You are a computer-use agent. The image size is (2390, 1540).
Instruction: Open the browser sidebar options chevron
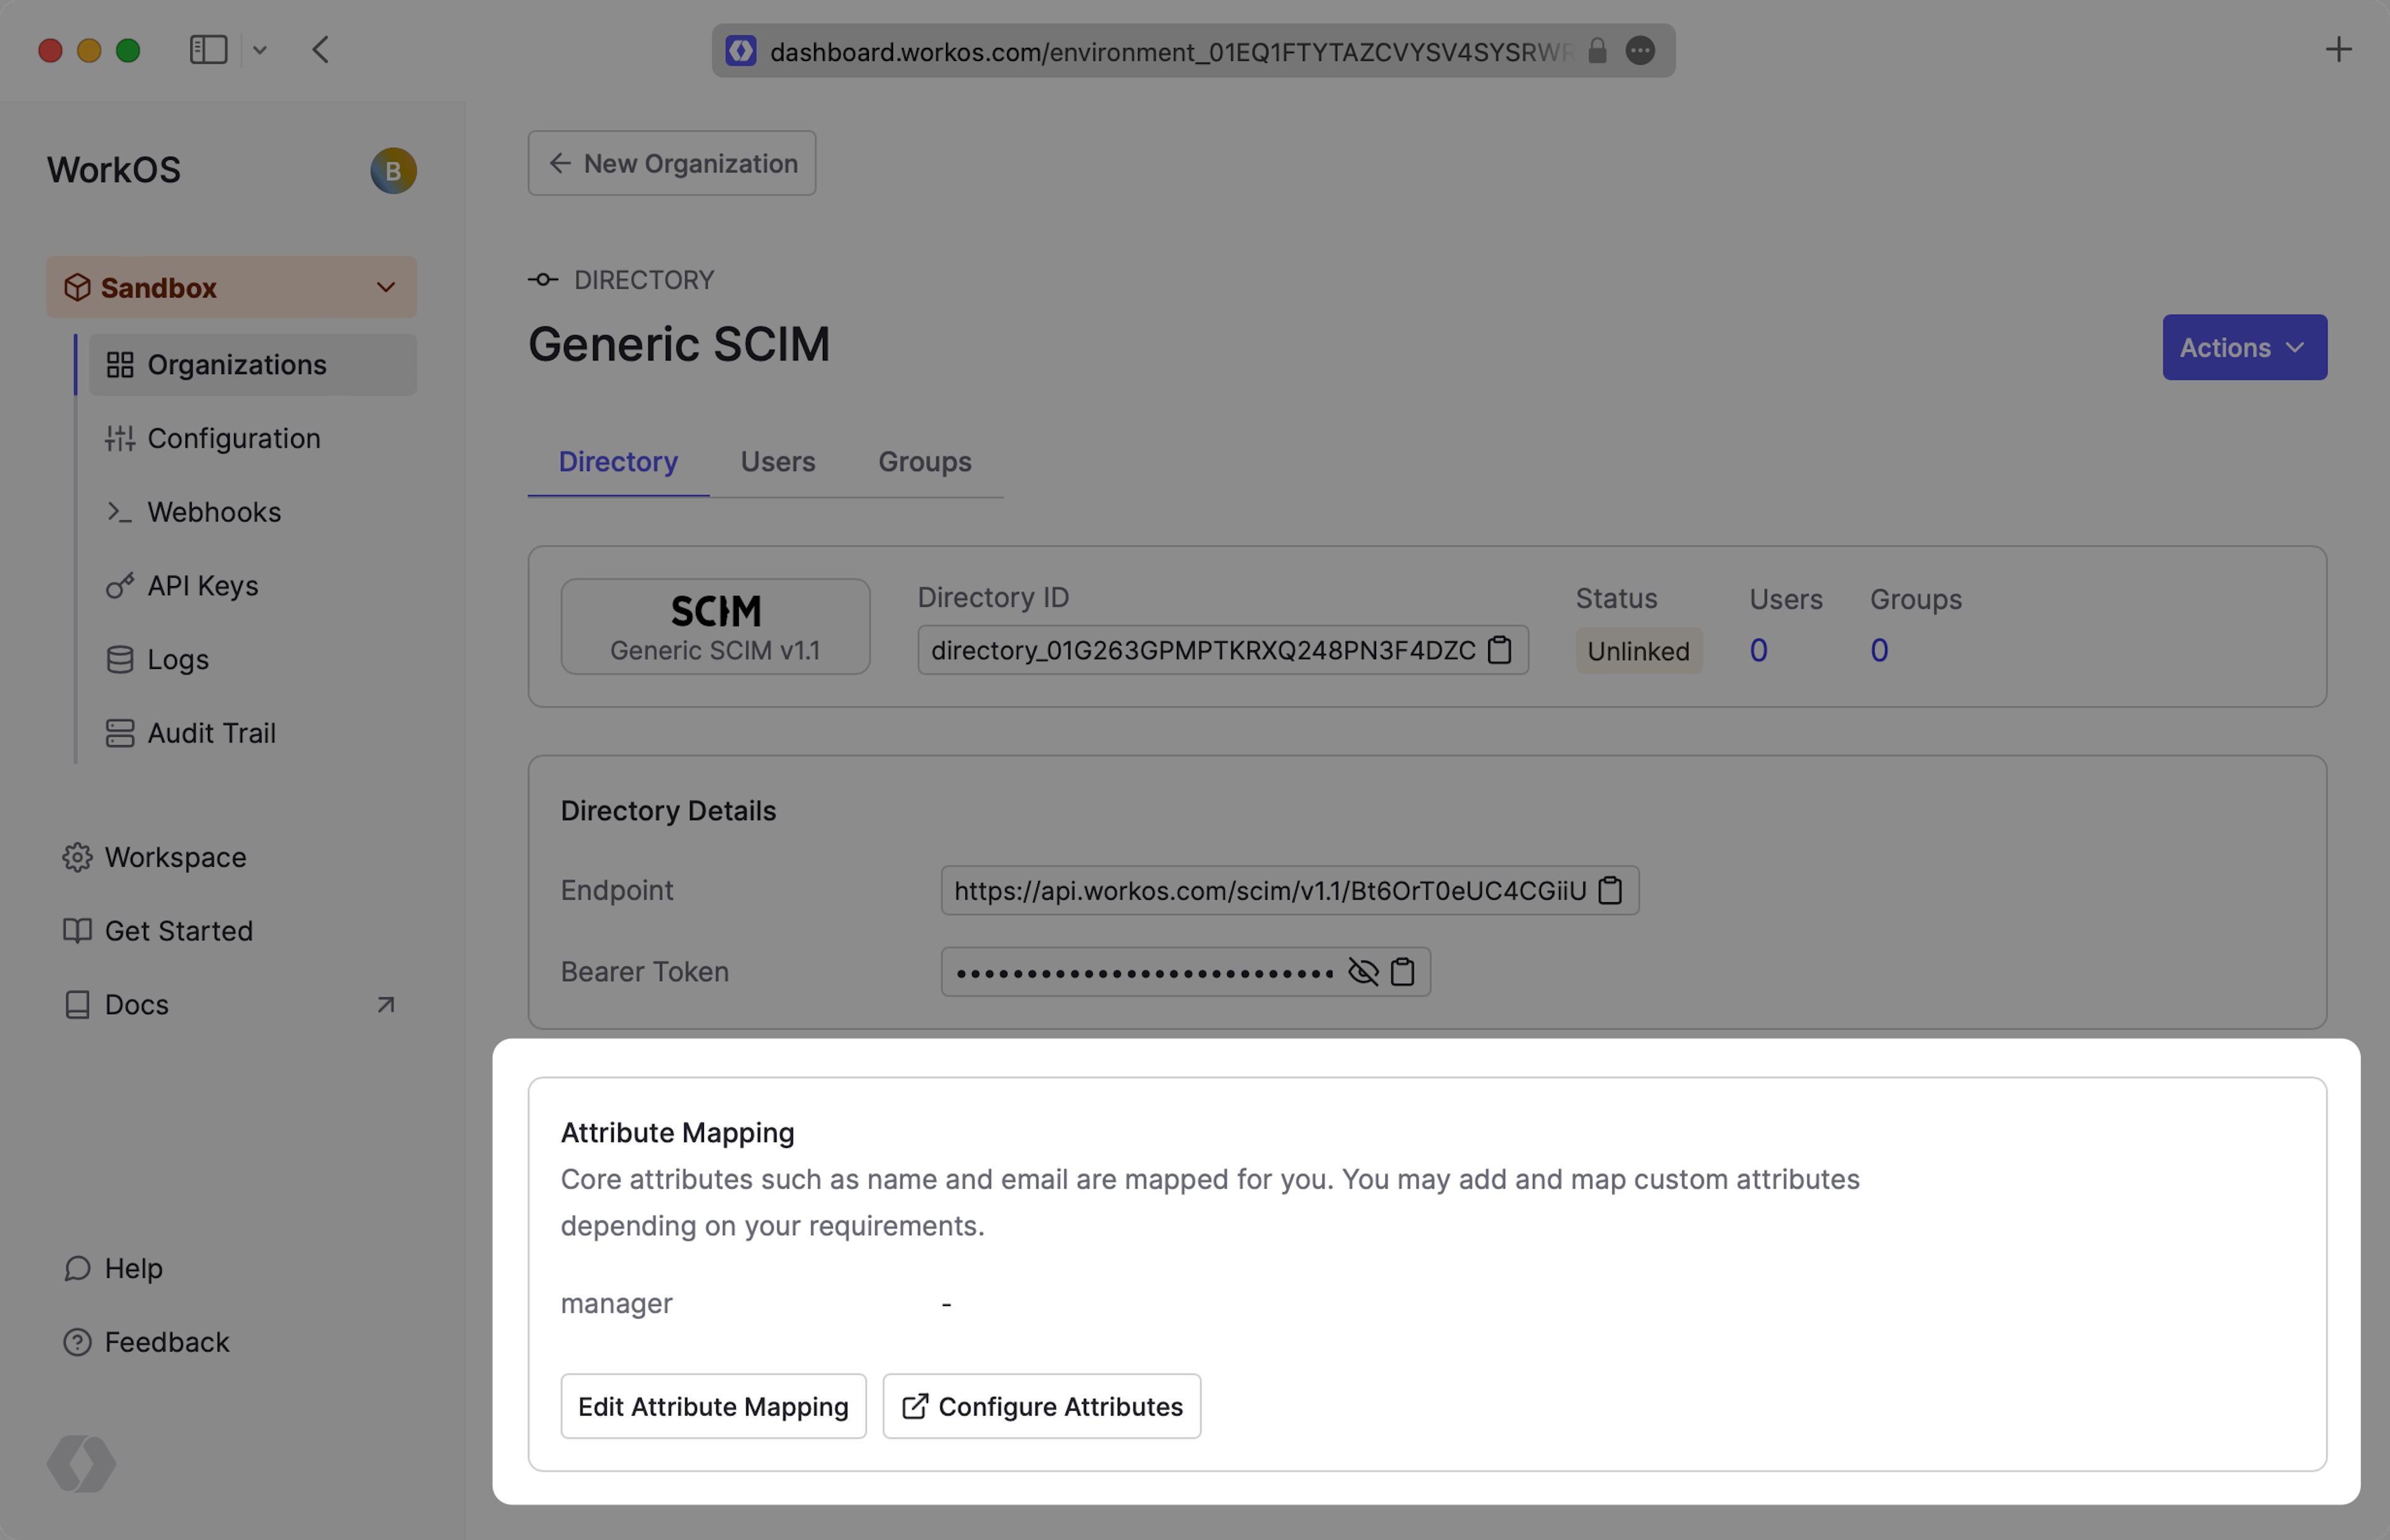click(260, 50)
